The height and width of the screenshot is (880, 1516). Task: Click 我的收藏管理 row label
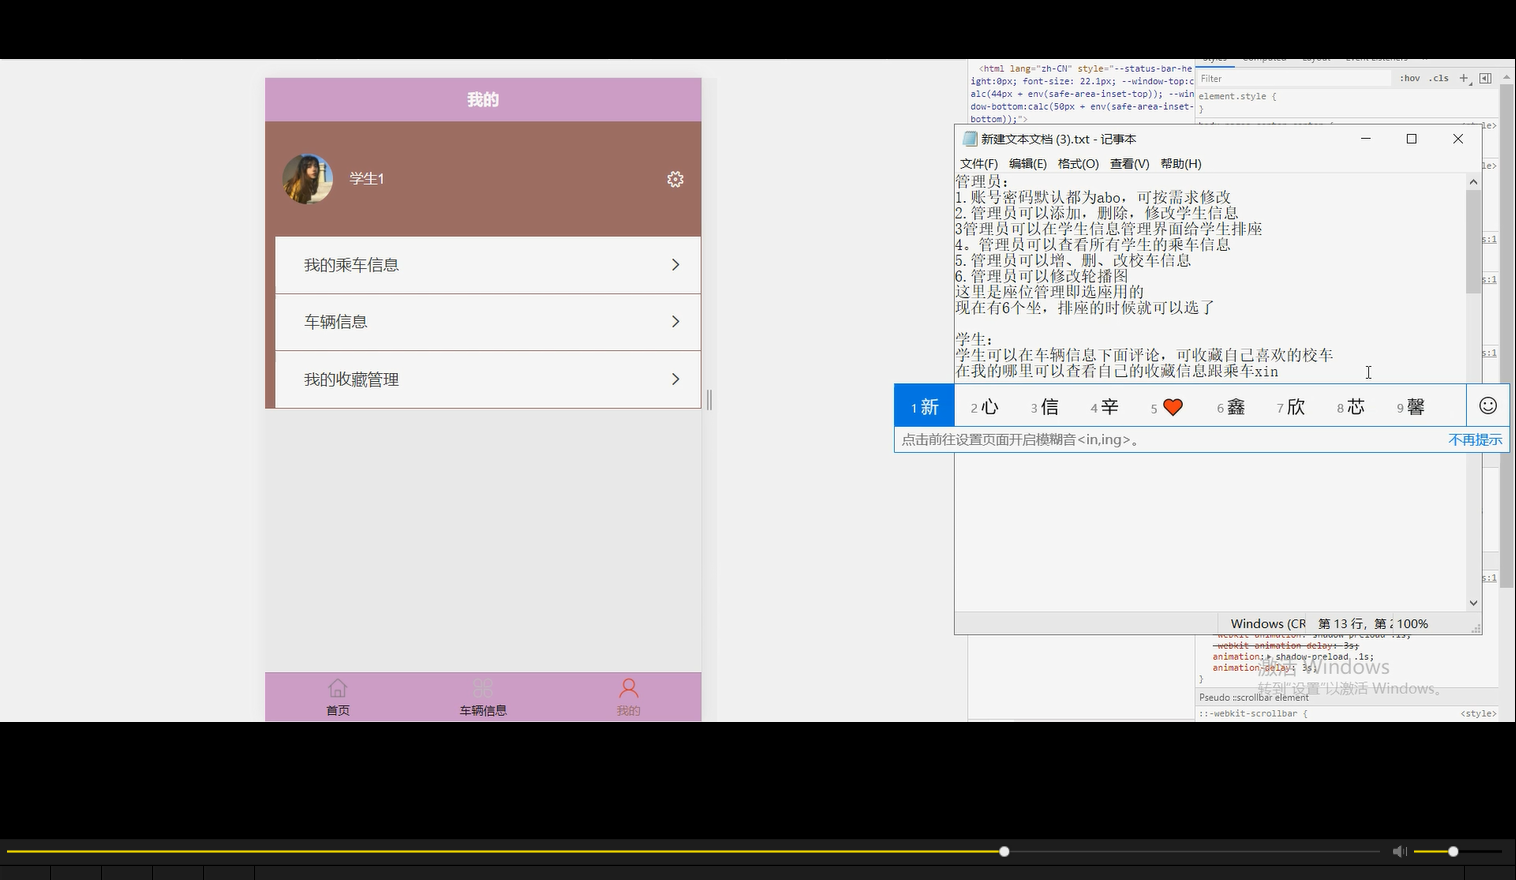[351, 379]
